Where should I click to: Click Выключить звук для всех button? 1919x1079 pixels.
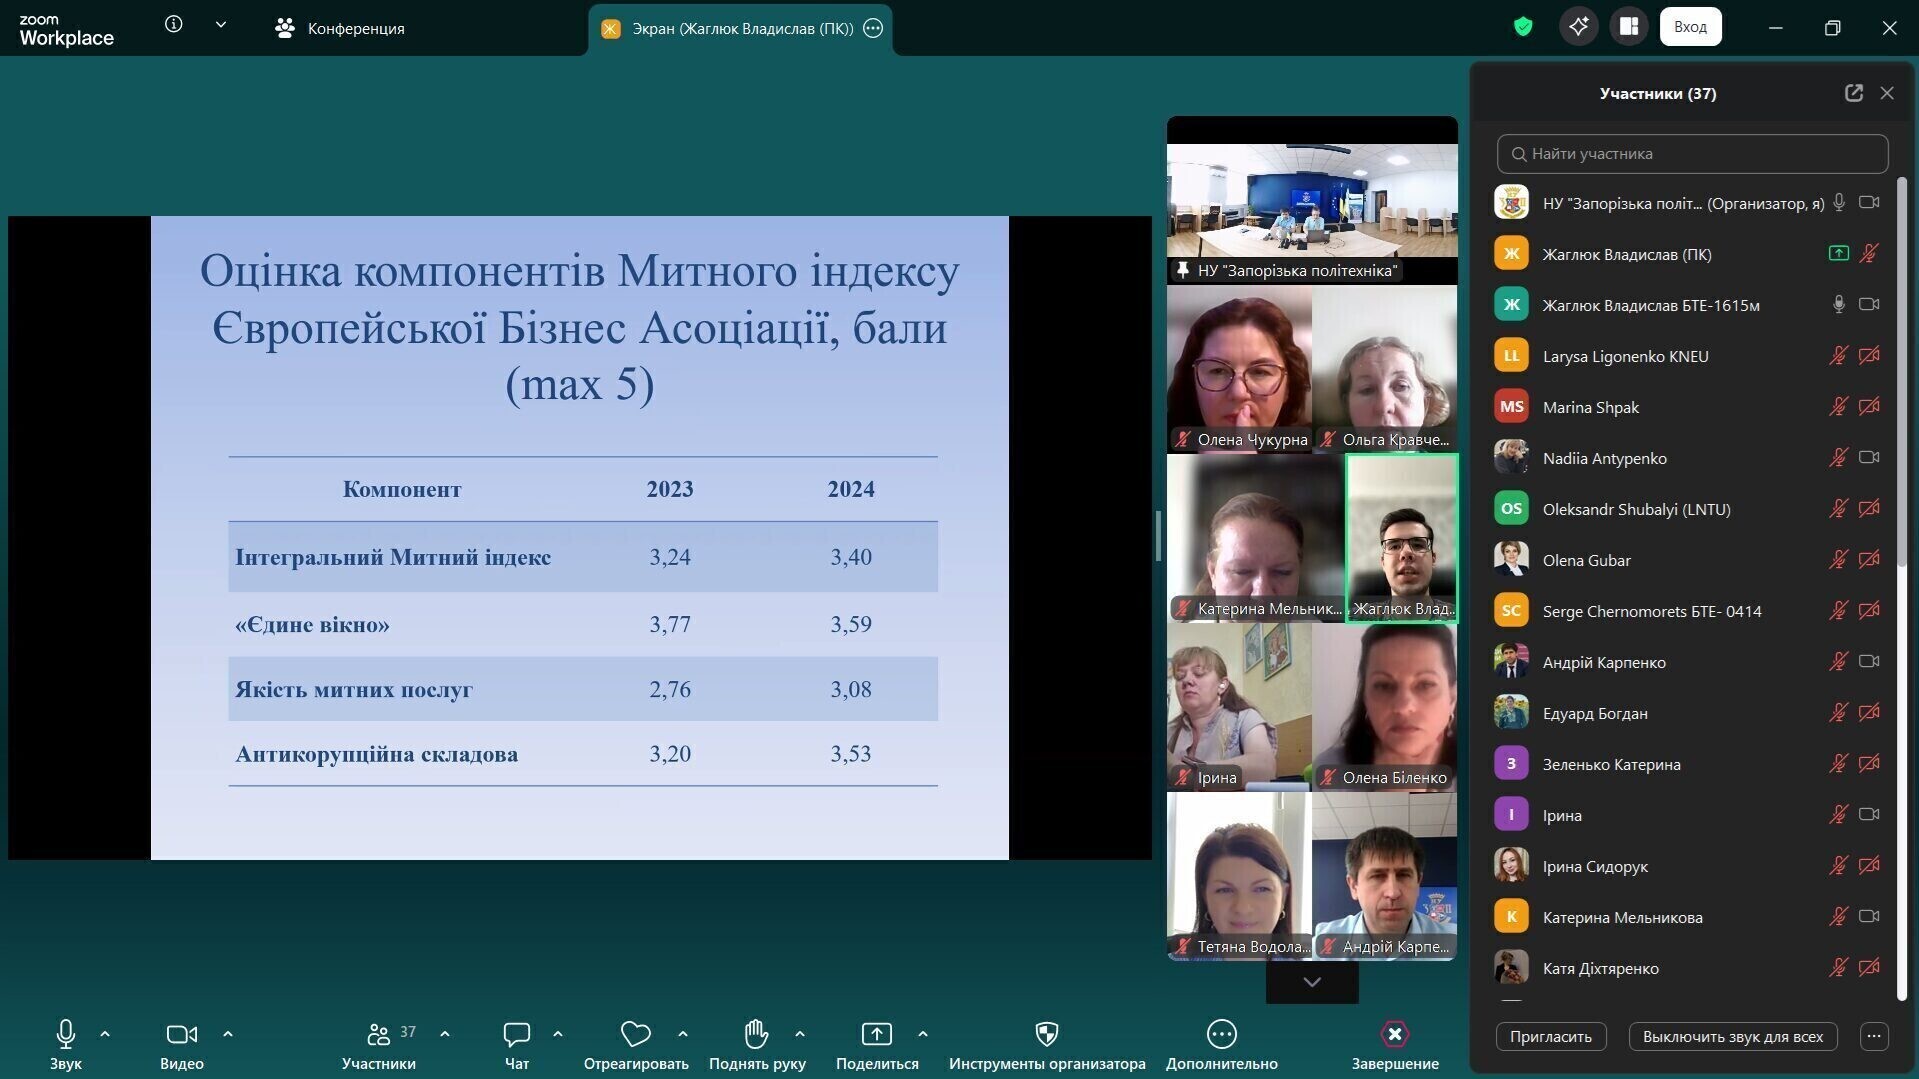point(1732,1037)
